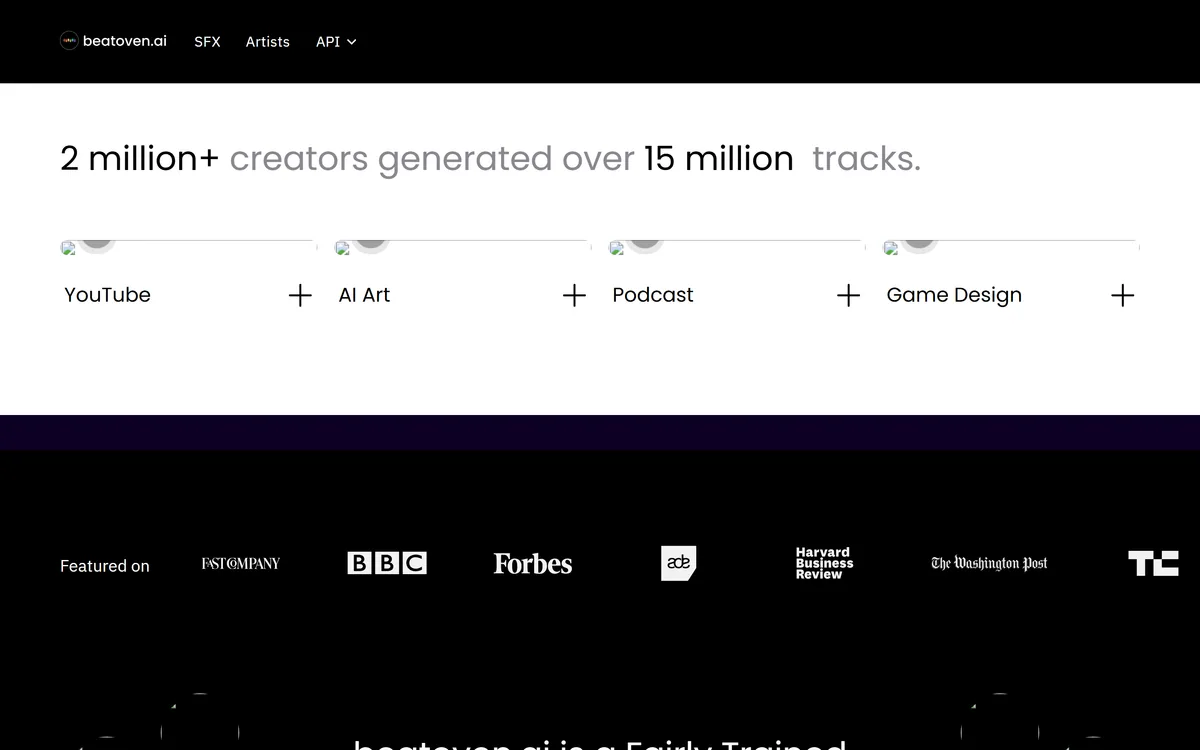Open the SFX page

click(207, 42)
